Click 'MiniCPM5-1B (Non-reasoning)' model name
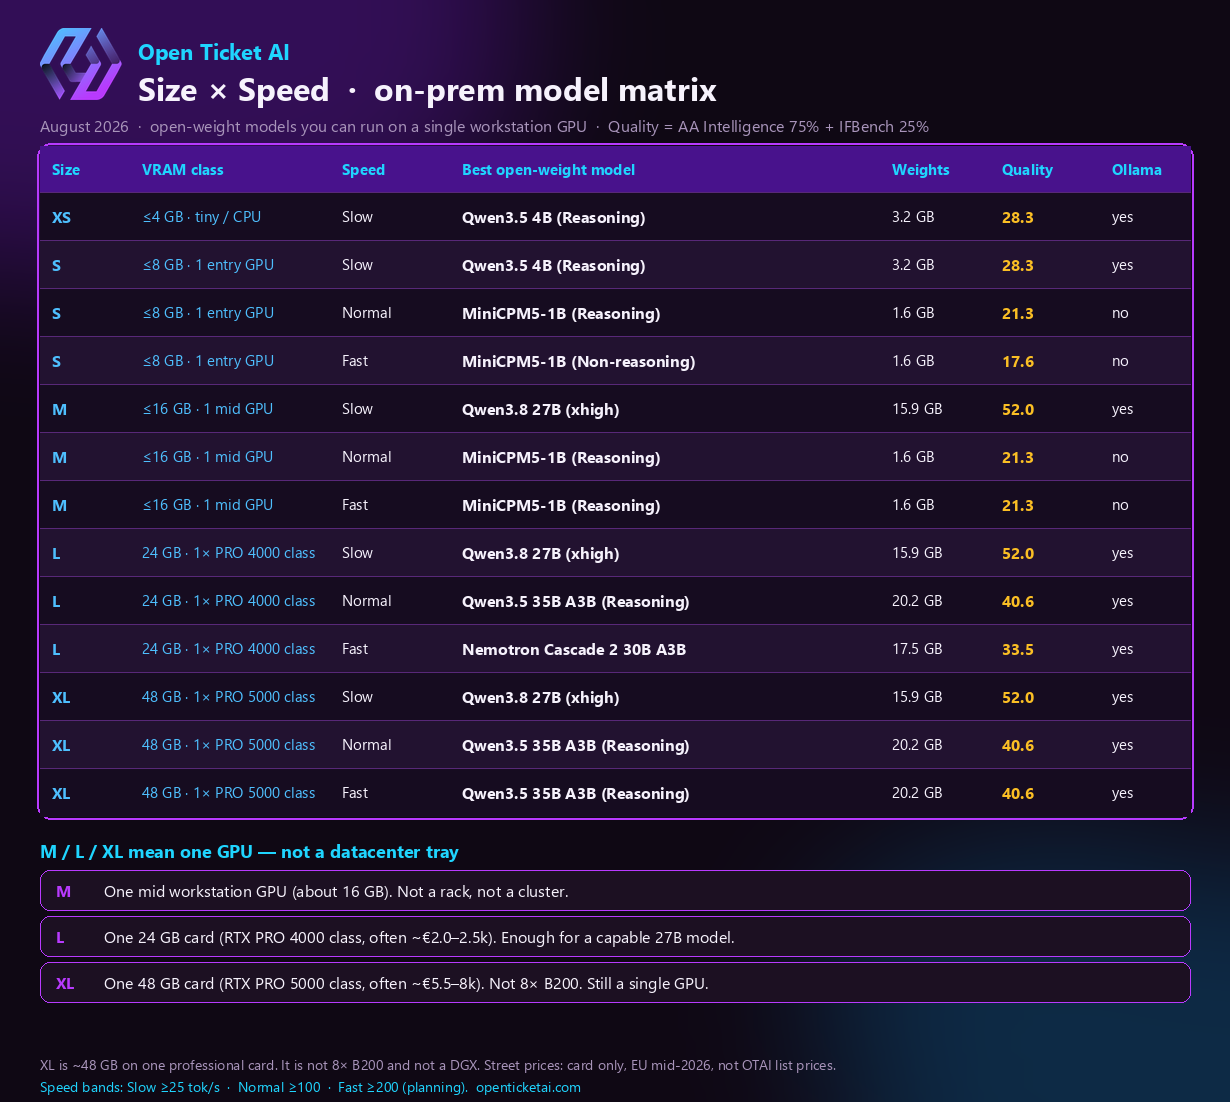 578,362
